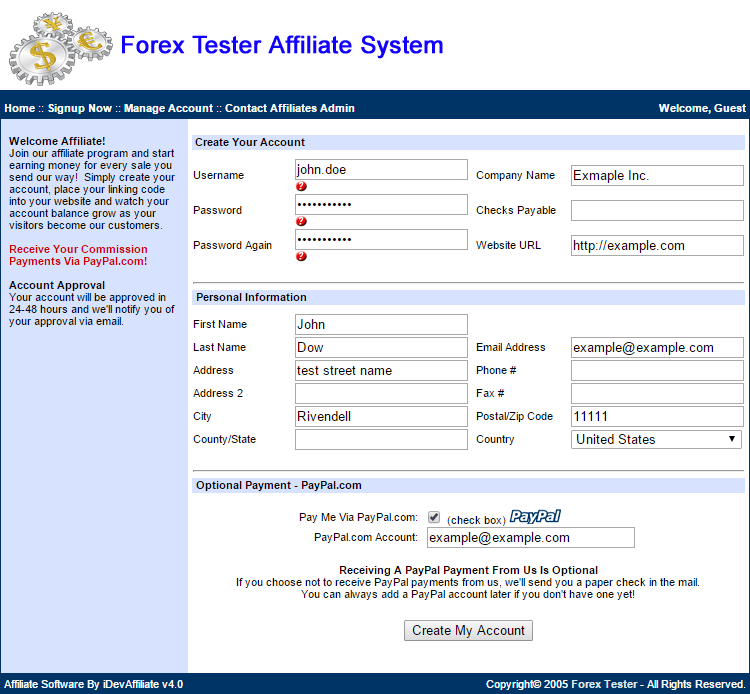Click the PayPal.com Account input field

(x=531, y=538)
